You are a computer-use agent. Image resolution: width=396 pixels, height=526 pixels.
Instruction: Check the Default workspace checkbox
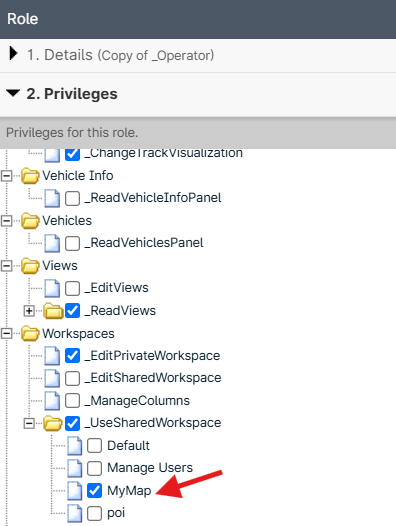point(94,446)
